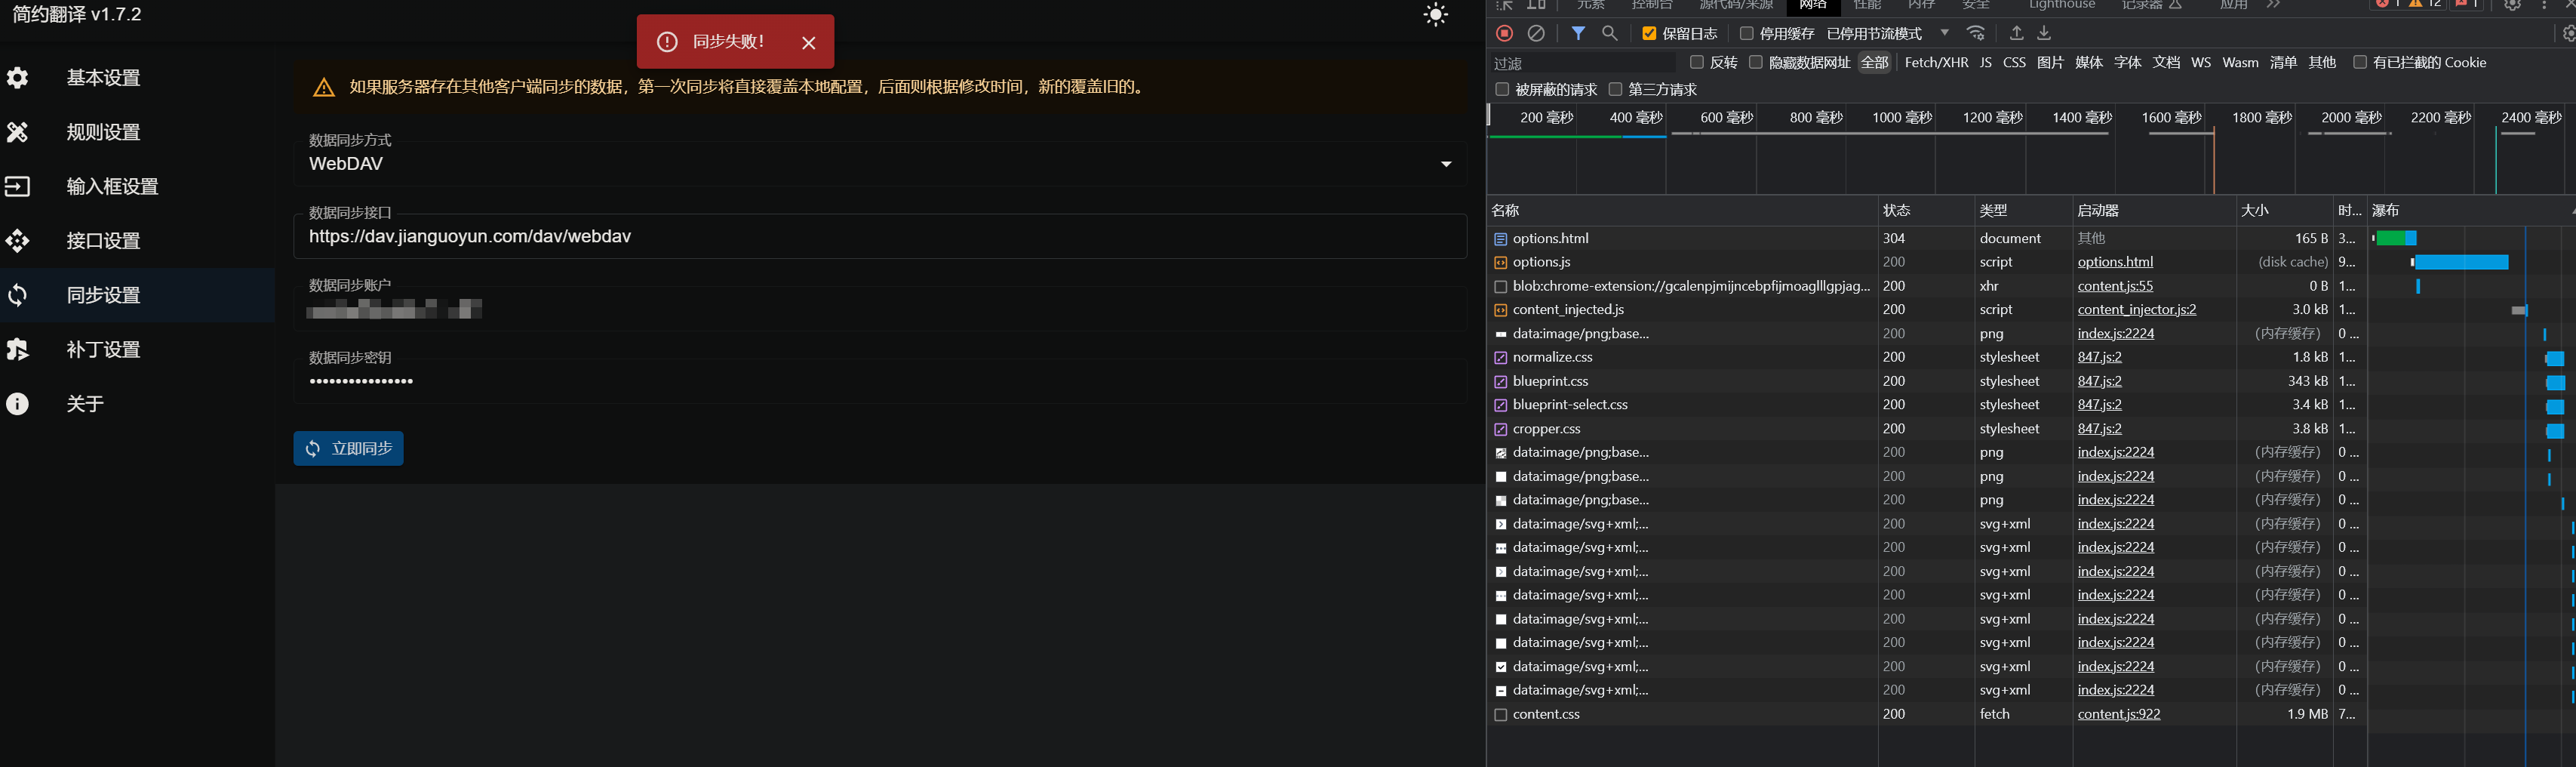Click the 立即同步 sync button
Screen dimensions: 2576x767
[348, 448]
